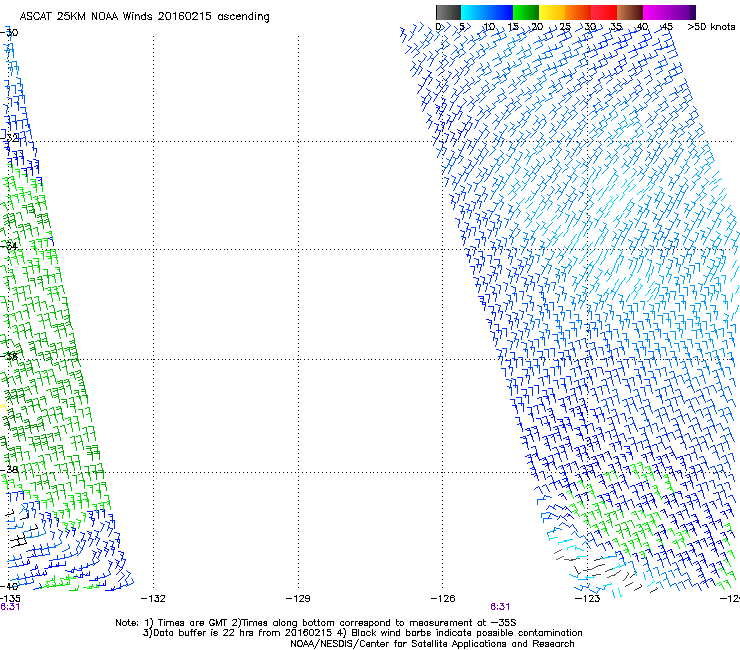Click the -129 longitude axis label
This screenshot has width=740, height=650.
[x=298, y=599]
